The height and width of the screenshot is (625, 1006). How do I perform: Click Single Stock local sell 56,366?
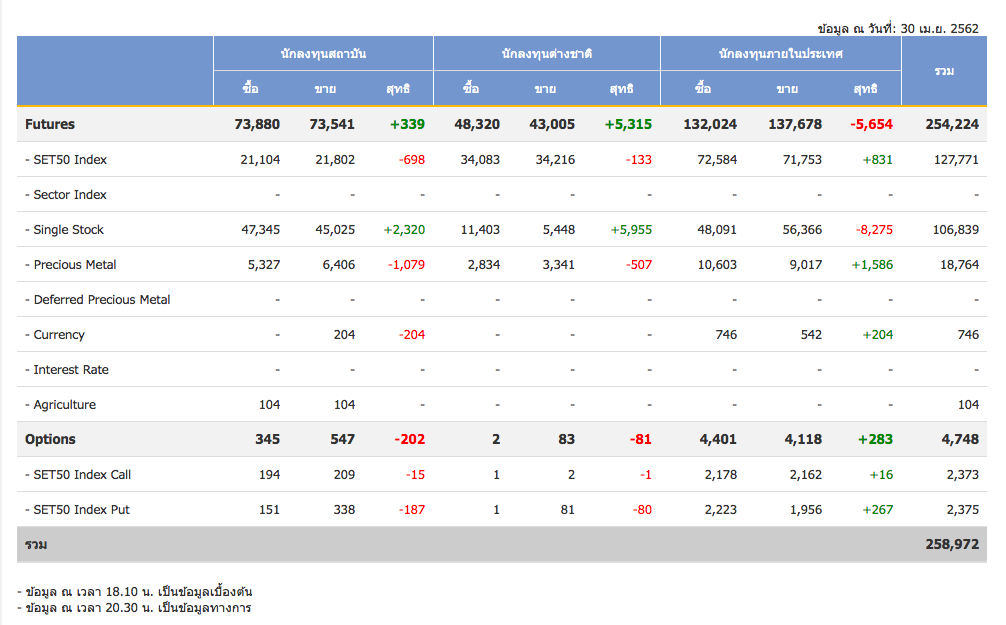tap(802, 230)
